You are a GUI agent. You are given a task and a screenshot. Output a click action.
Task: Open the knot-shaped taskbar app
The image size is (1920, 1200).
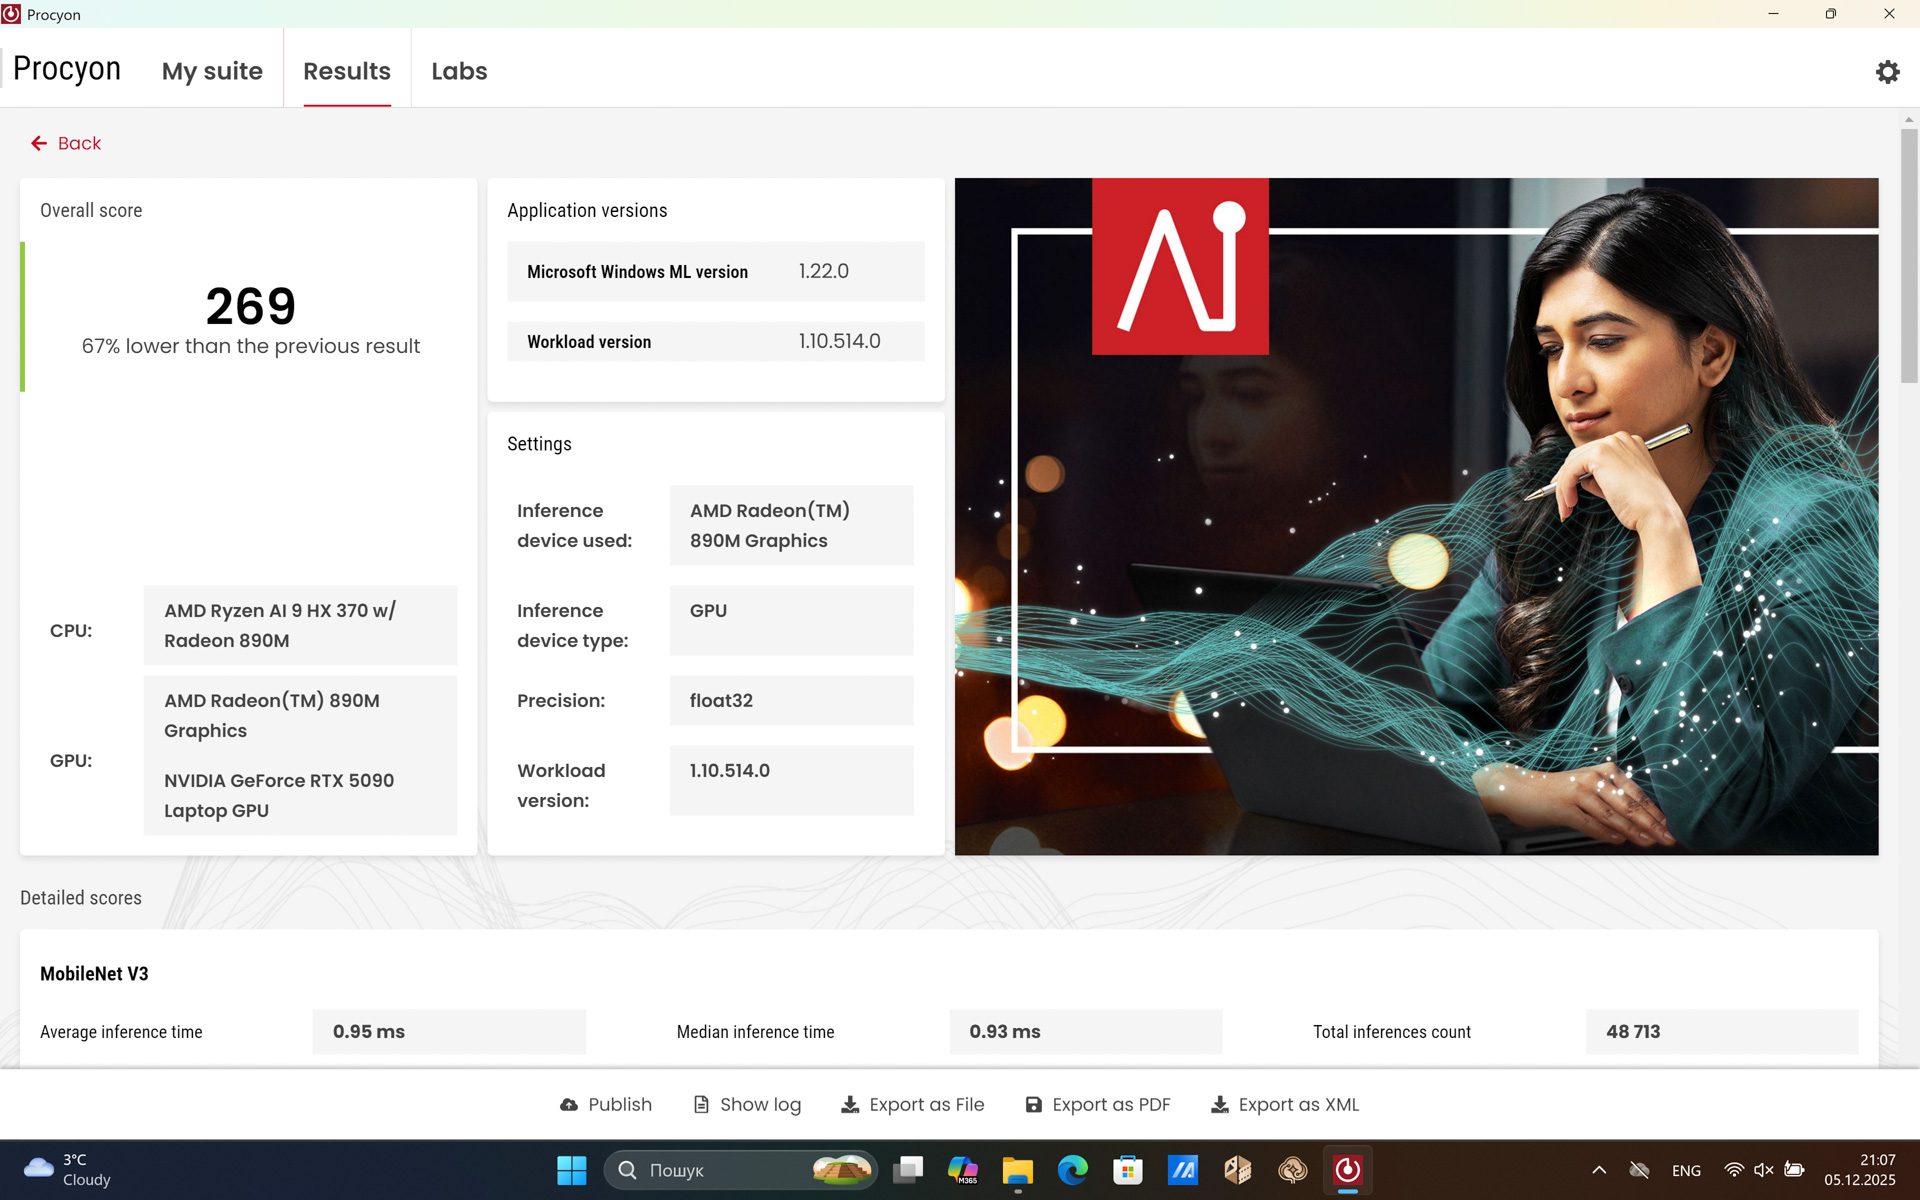1293,1170
